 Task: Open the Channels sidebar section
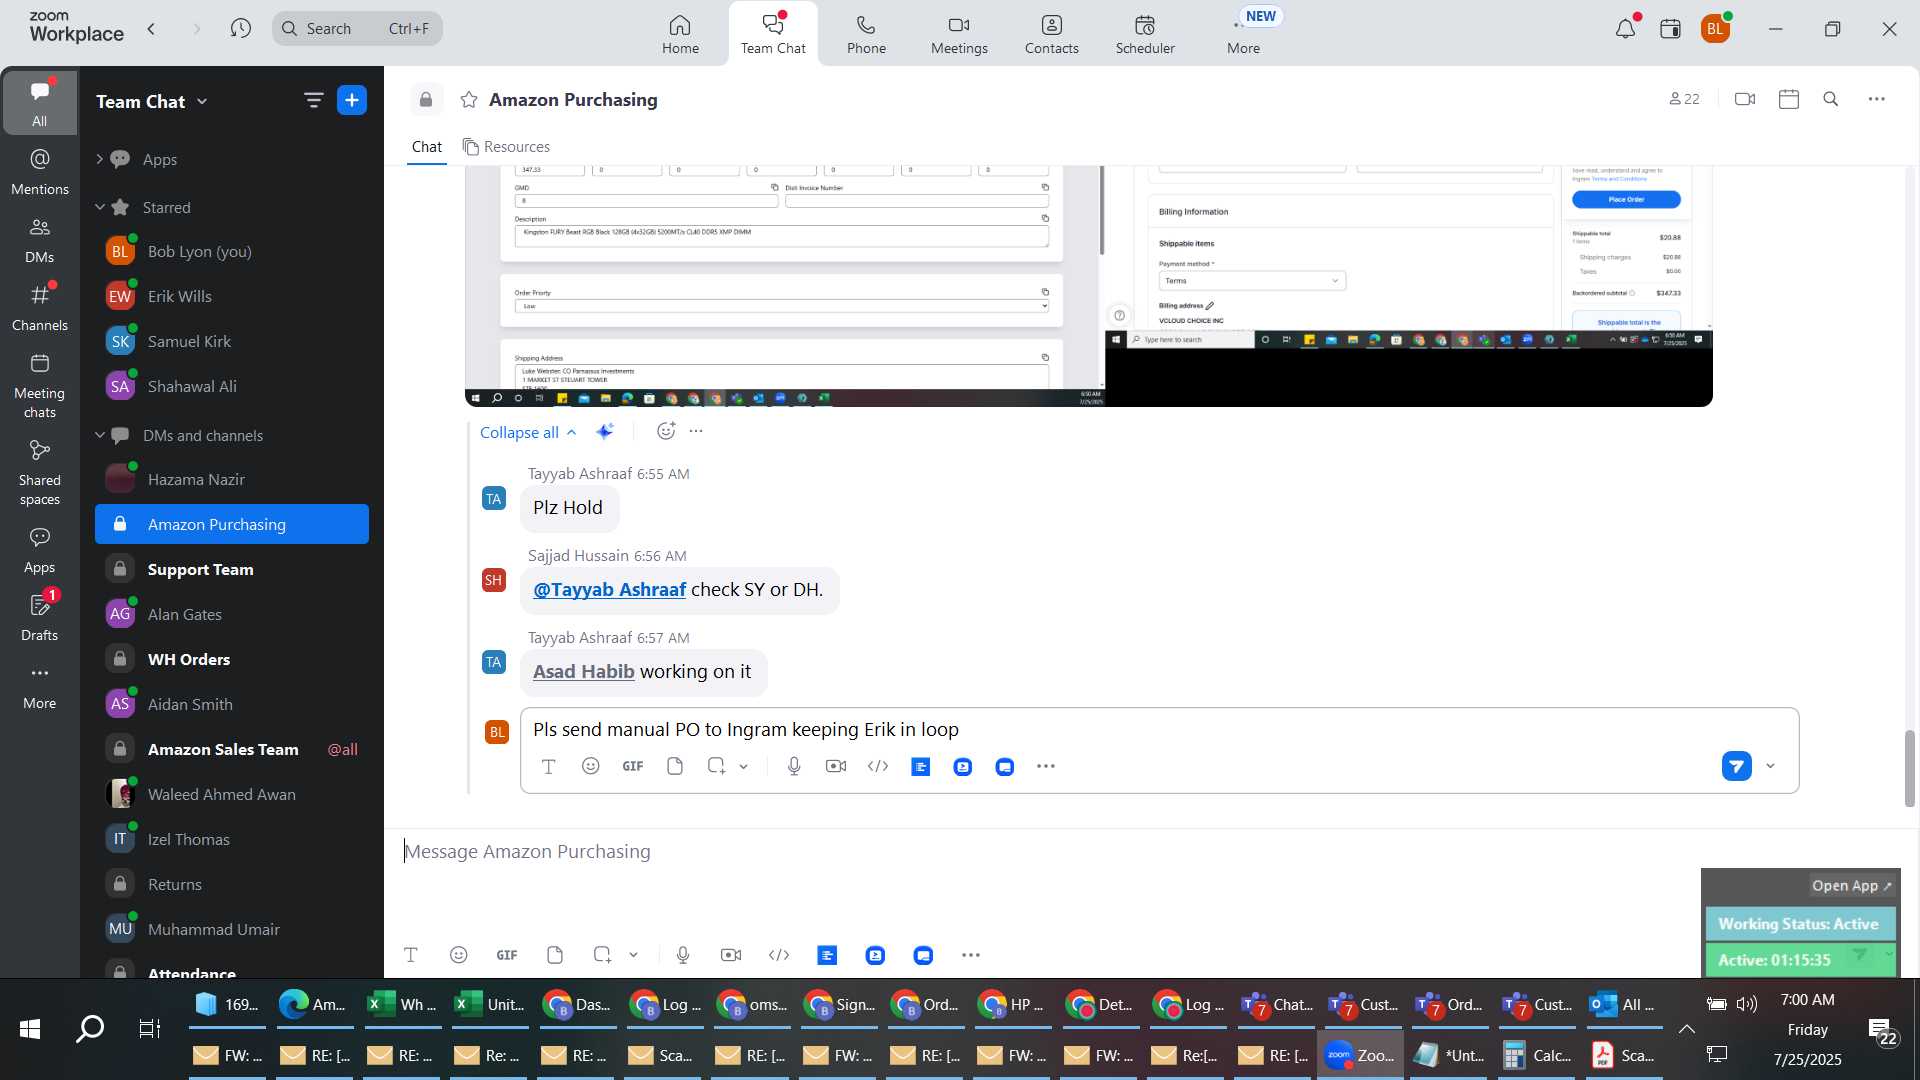tap(40, 308)
